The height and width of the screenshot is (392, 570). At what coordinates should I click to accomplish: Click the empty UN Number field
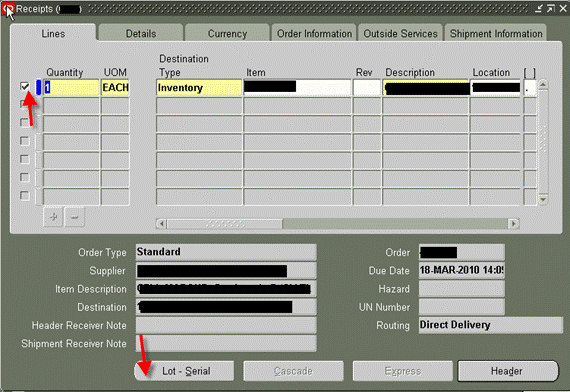tap(461, 307)
